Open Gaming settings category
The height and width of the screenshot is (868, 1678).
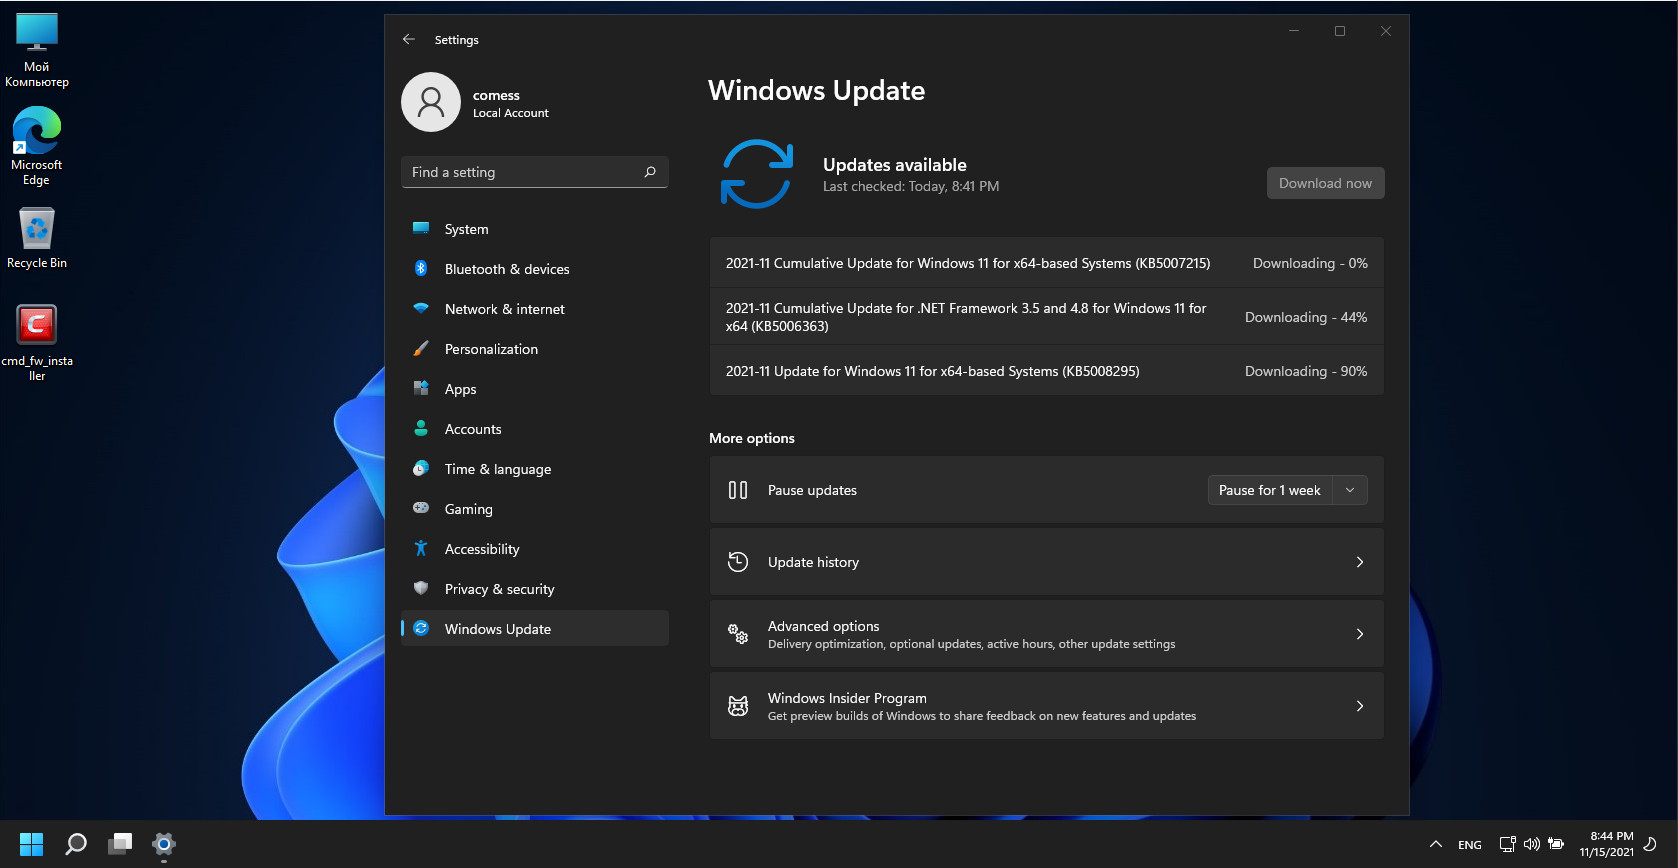[x=535, y=508]
